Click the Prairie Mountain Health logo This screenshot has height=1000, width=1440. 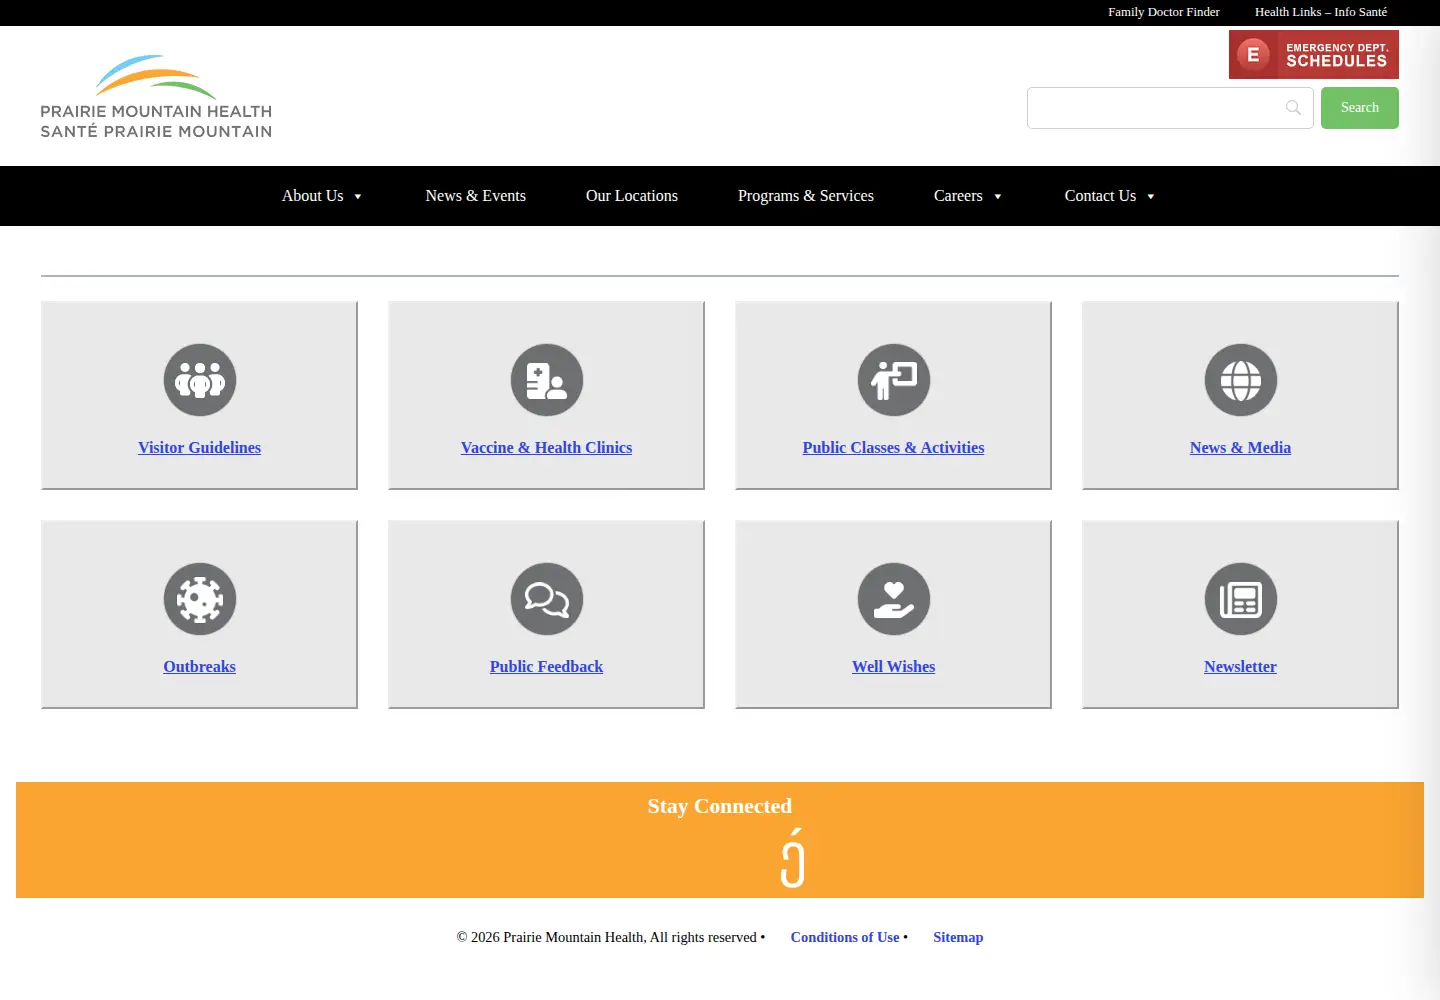156,96
